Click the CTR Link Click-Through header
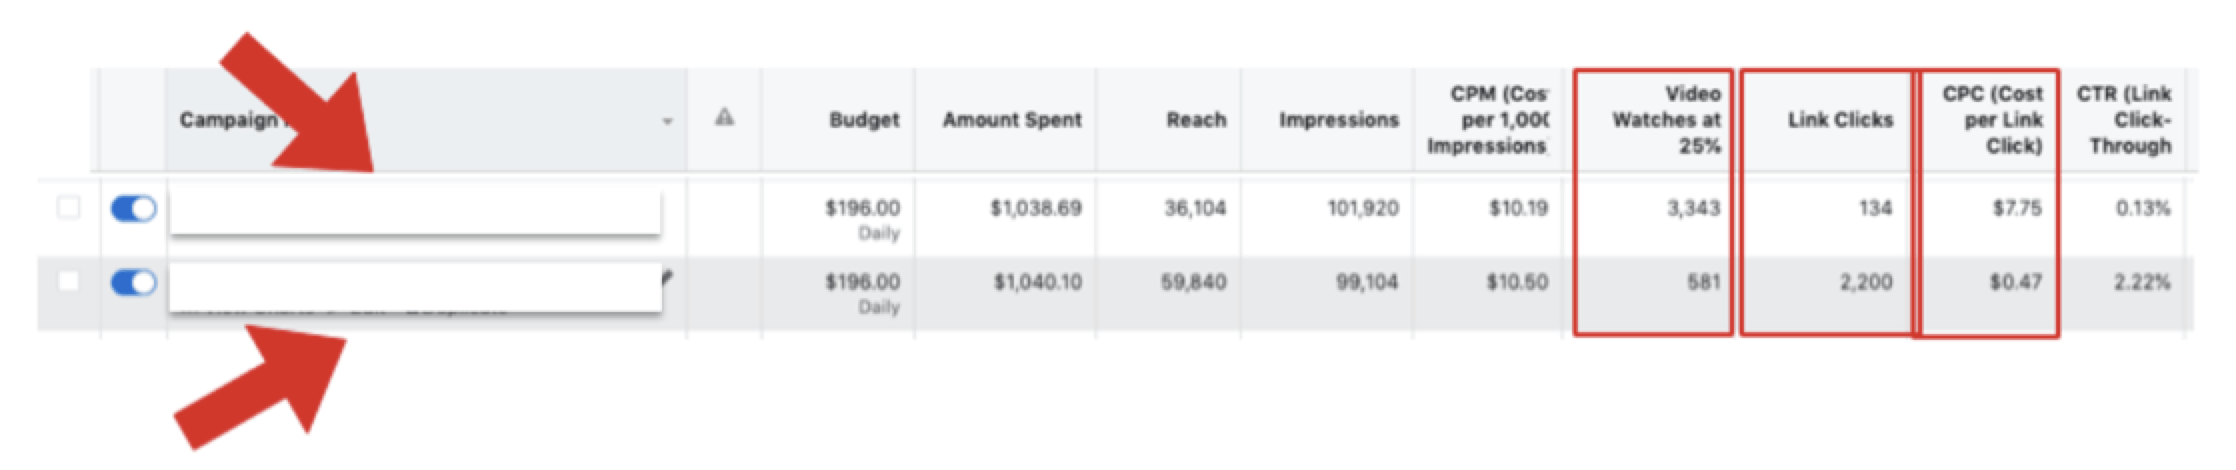The image size is (2236, 470). tap(2124, 120)
